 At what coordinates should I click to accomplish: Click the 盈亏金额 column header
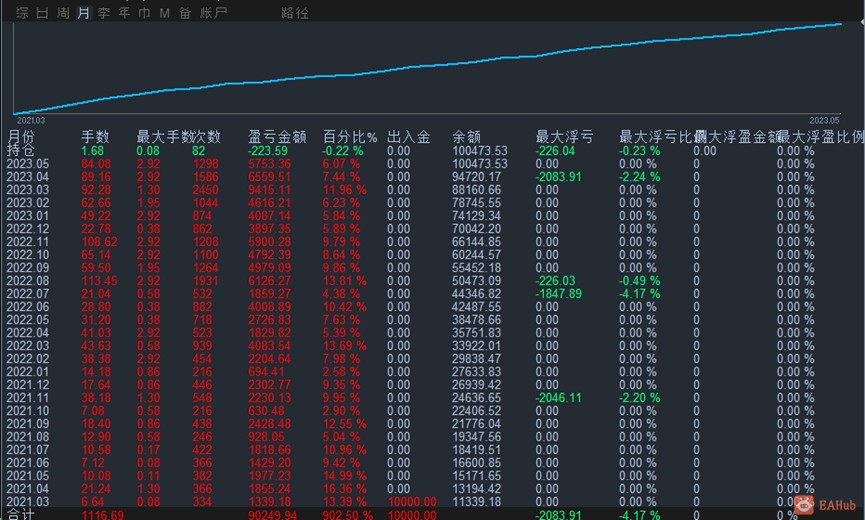[x=277, y=137]
